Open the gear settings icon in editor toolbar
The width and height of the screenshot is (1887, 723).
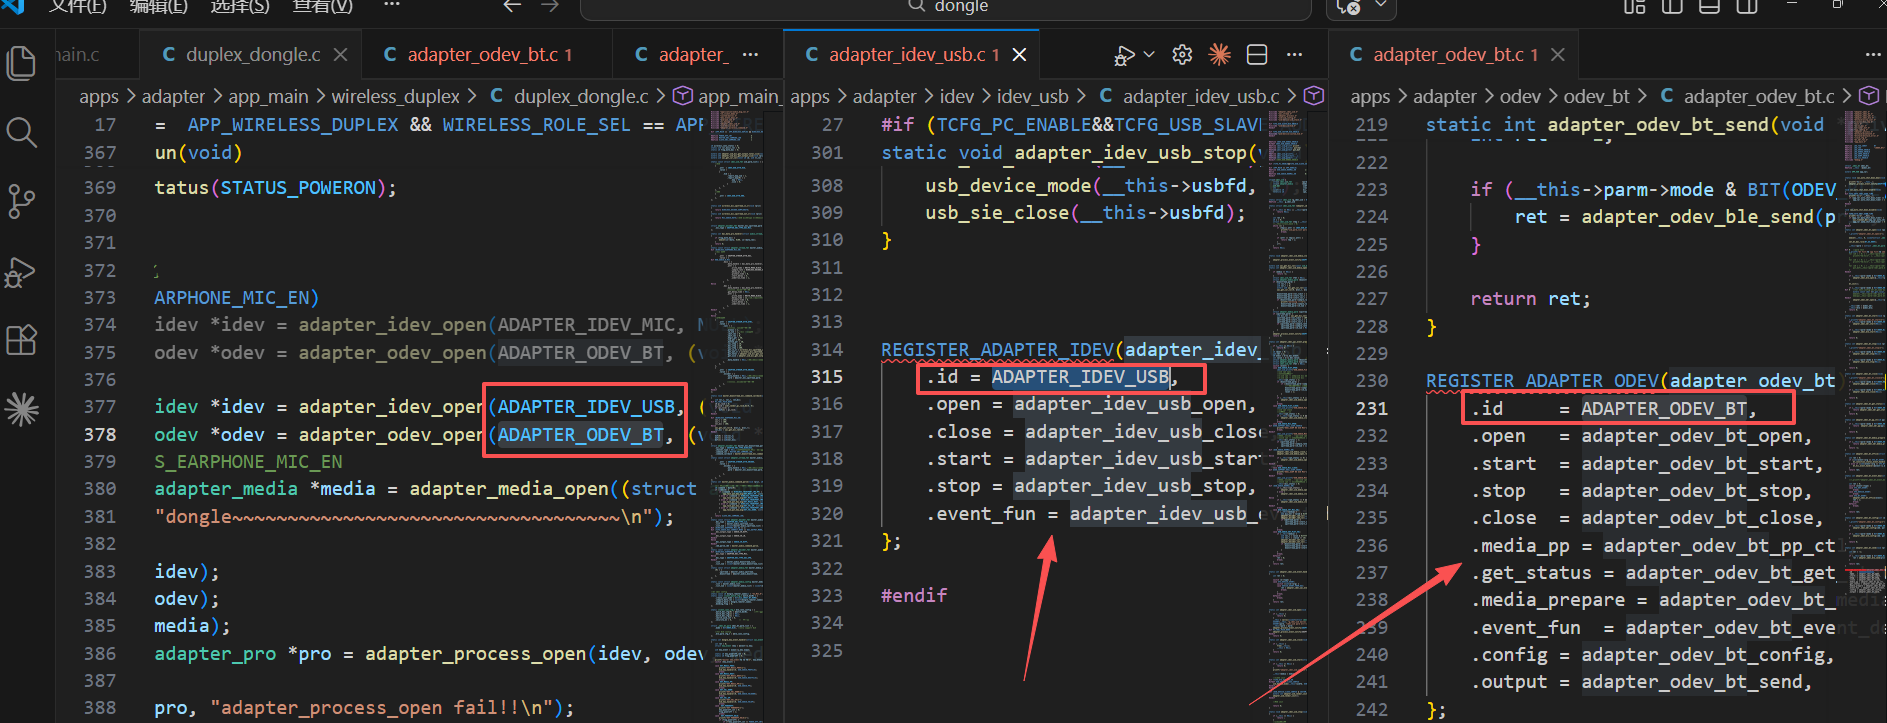pyautogui.click(x=1182, y=55)
